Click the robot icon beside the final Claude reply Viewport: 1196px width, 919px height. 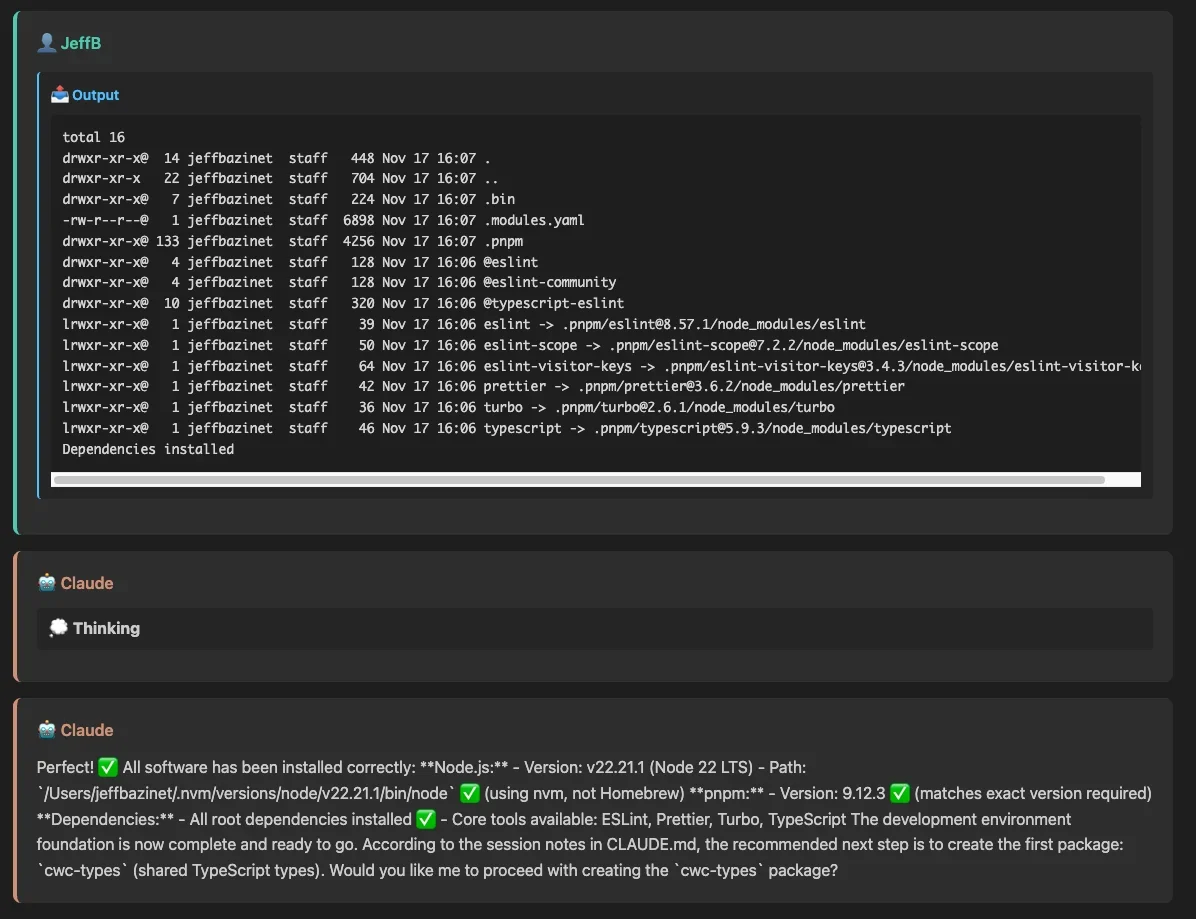coord(46,730)
